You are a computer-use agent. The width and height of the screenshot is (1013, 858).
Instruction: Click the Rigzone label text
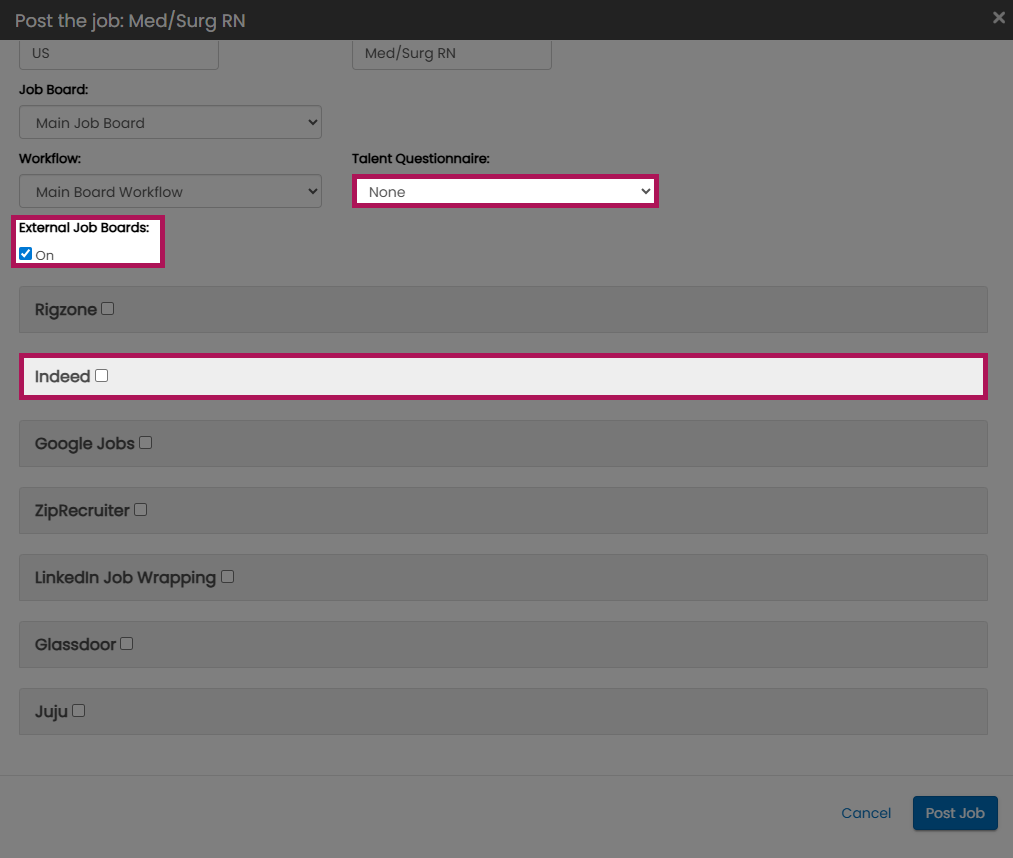pos(66,309)
